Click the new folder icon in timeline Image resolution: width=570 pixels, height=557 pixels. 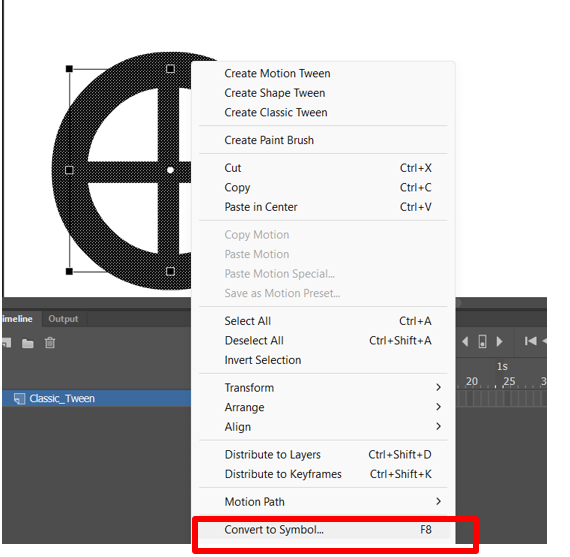(x=28, y=343)
